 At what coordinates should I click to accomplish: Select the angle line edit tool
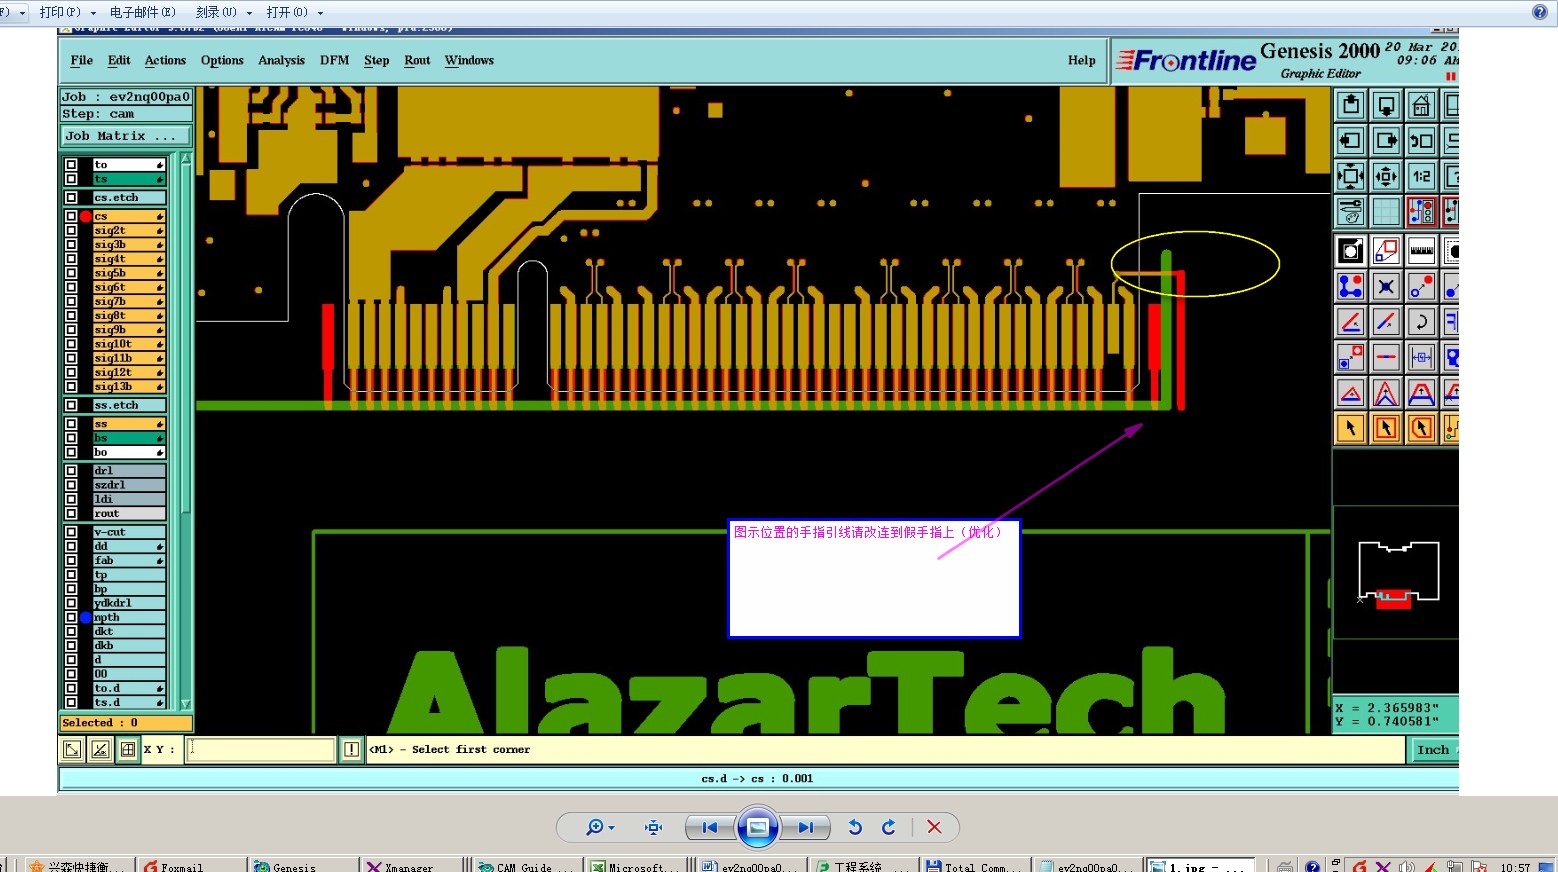click(1351, 322)
